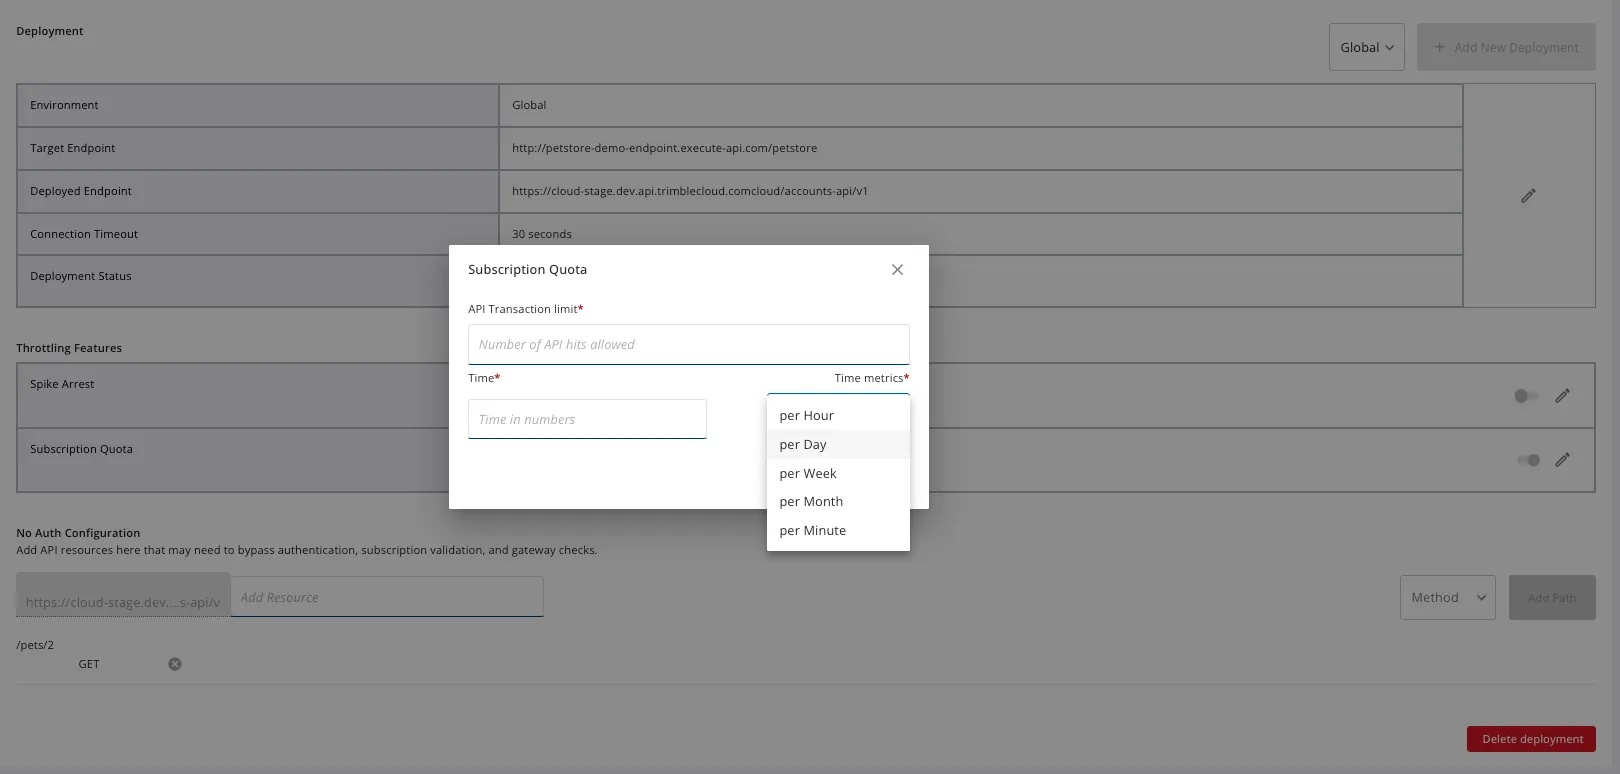
Task: Click the Deployment Status row label
Action: pos(81,276)
